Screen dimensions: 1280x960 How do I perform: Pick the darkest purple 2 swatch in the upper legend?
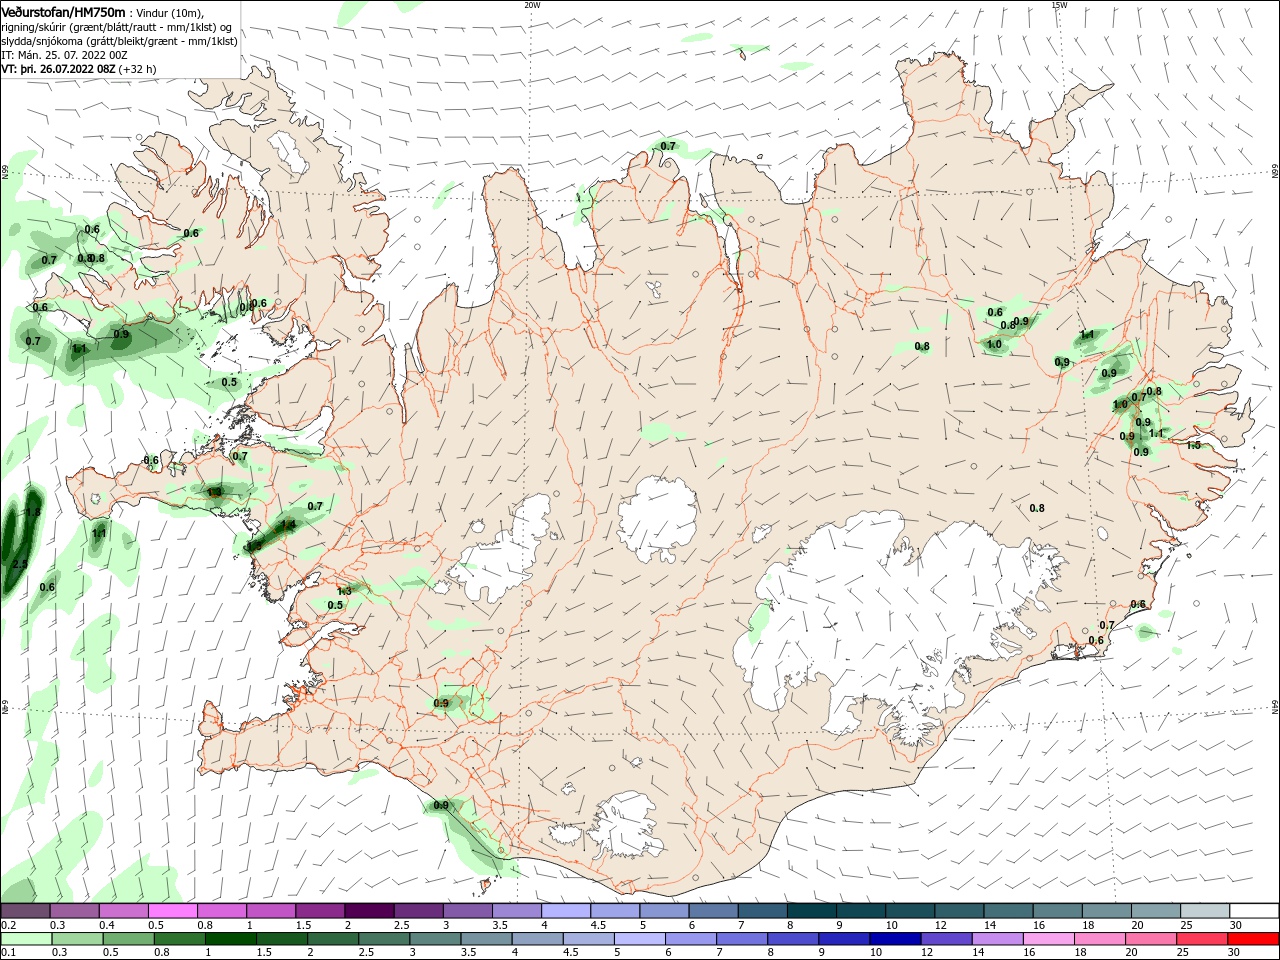click(x=368, y=911)
